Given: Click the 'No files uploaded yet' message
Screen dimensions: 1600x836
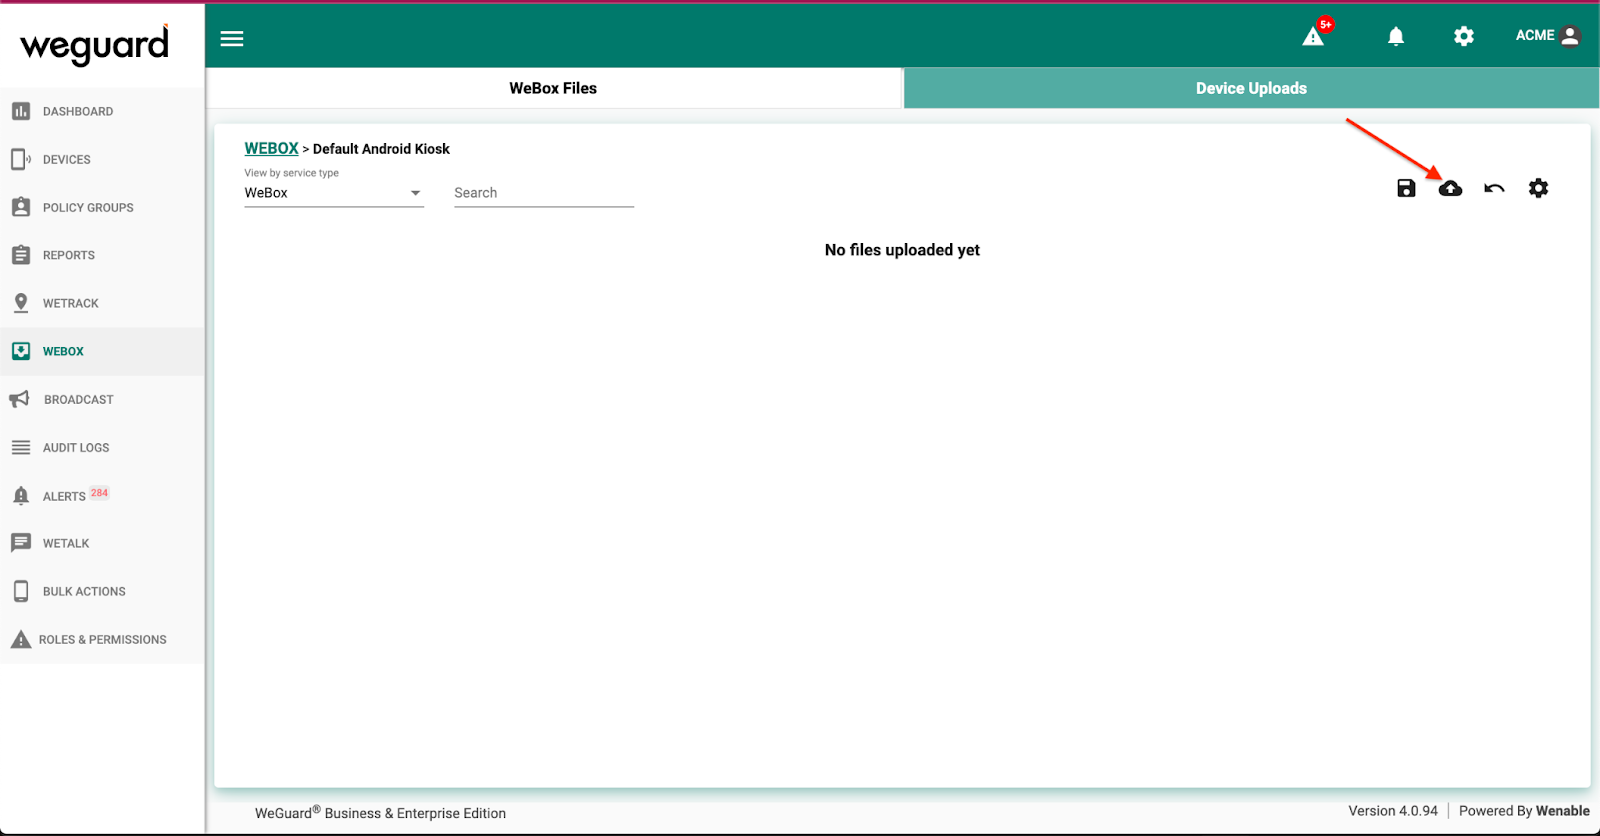Looking at the screenshot, I should (902, 250).
